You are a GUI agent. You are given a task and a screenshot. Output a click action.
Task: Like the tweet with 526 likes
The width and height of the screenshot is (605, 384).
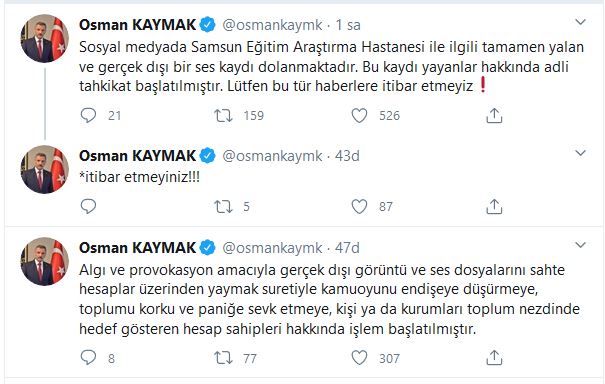pyautogui.click(x=359, y=115)
